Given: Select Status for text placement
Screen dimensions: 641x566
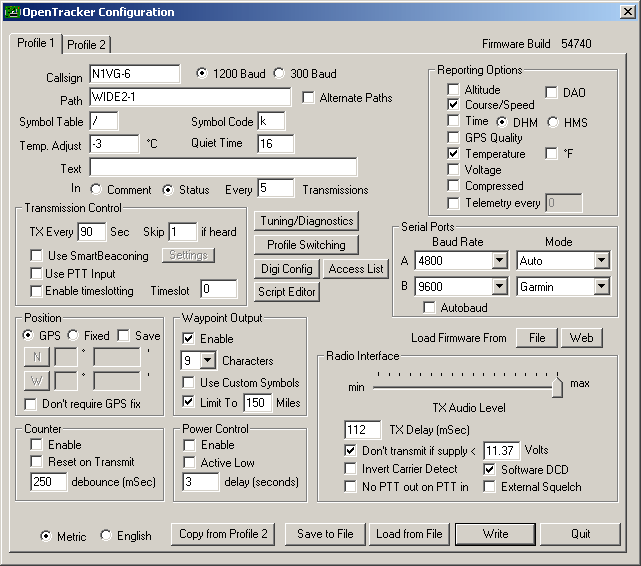Looking at the screenshot, I should (x=168, y=190).
